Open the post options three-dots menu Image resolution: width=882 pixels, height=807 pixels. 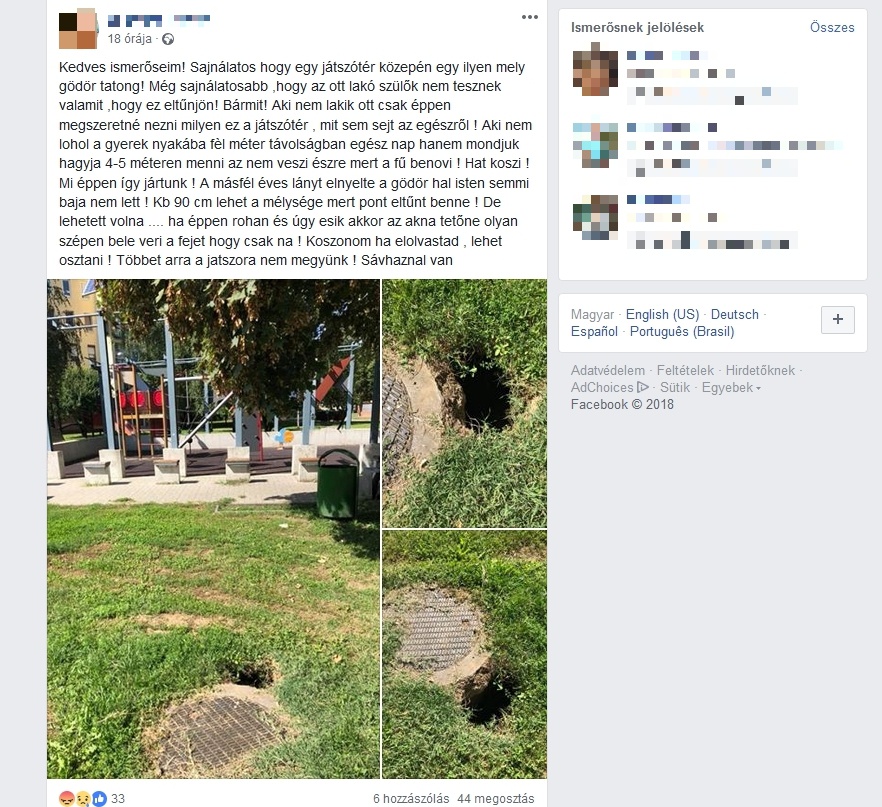pos(529,17)
